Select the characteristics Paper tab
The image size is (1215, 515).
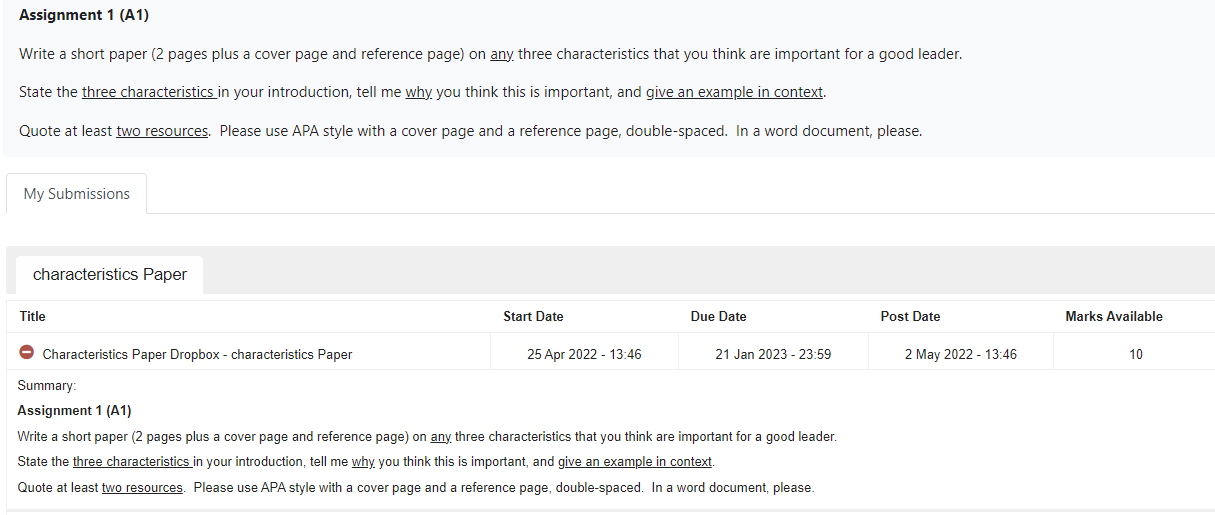pos(110,274)
